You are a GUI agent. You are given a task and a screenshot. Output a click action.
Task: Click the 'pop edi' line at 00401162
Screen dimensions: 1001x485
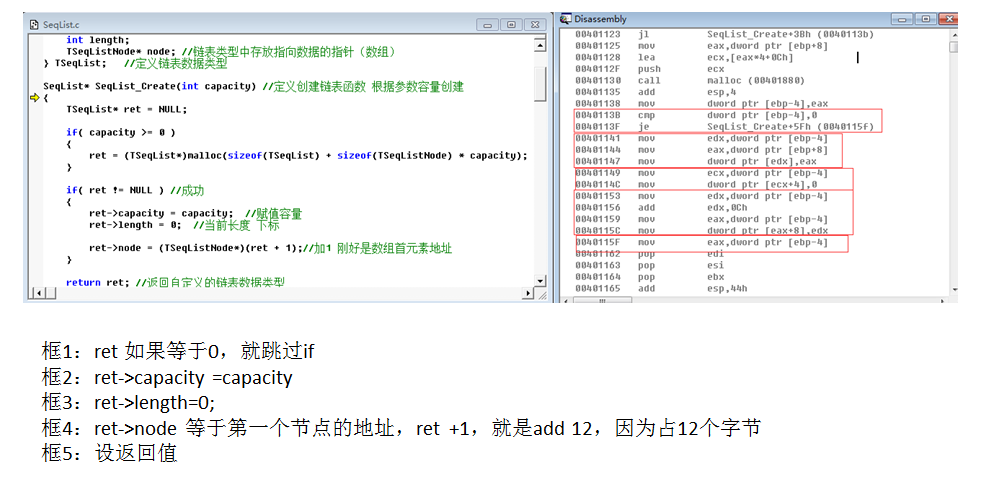pyautogui.click(x=650, y=254)
